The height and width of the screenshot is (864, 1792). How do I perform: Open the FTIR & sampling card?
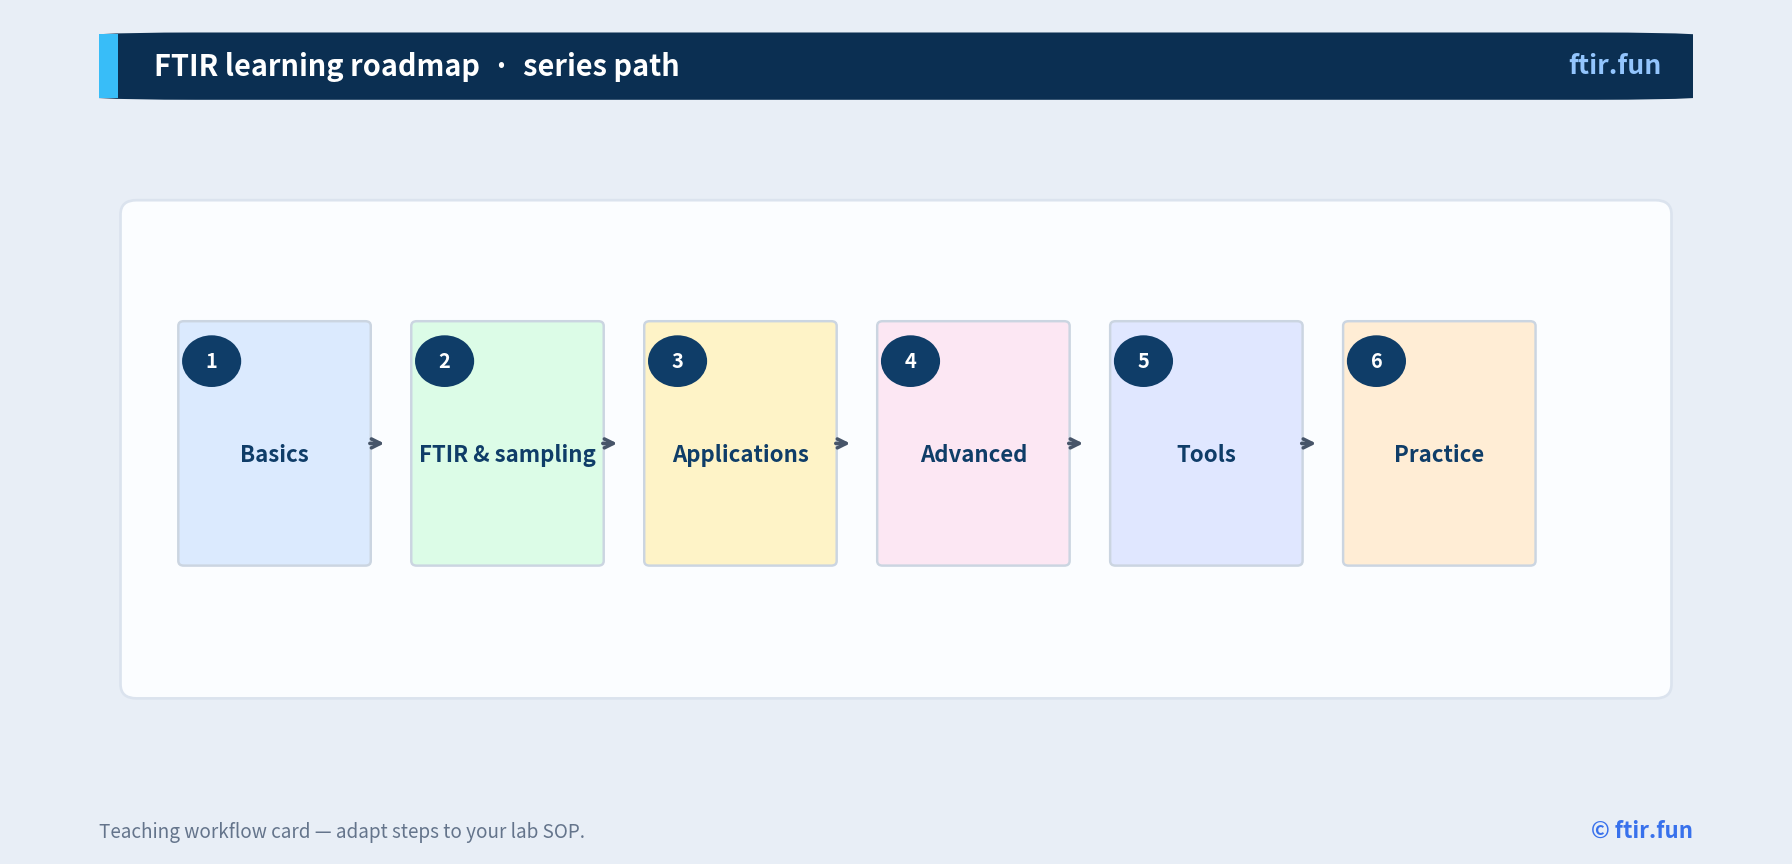click(507, 443)
